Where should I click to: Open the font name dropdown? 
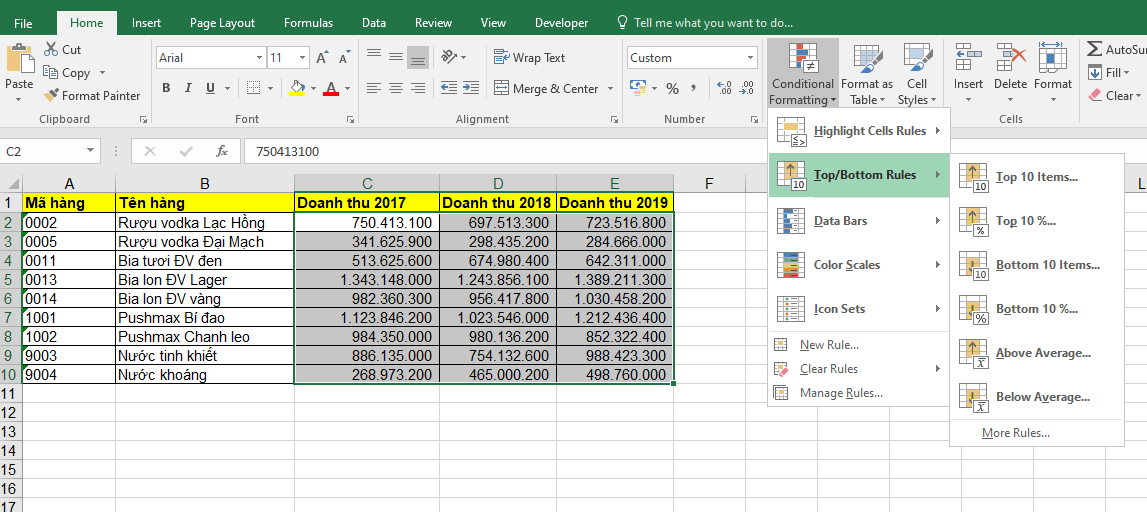[259, 58]
